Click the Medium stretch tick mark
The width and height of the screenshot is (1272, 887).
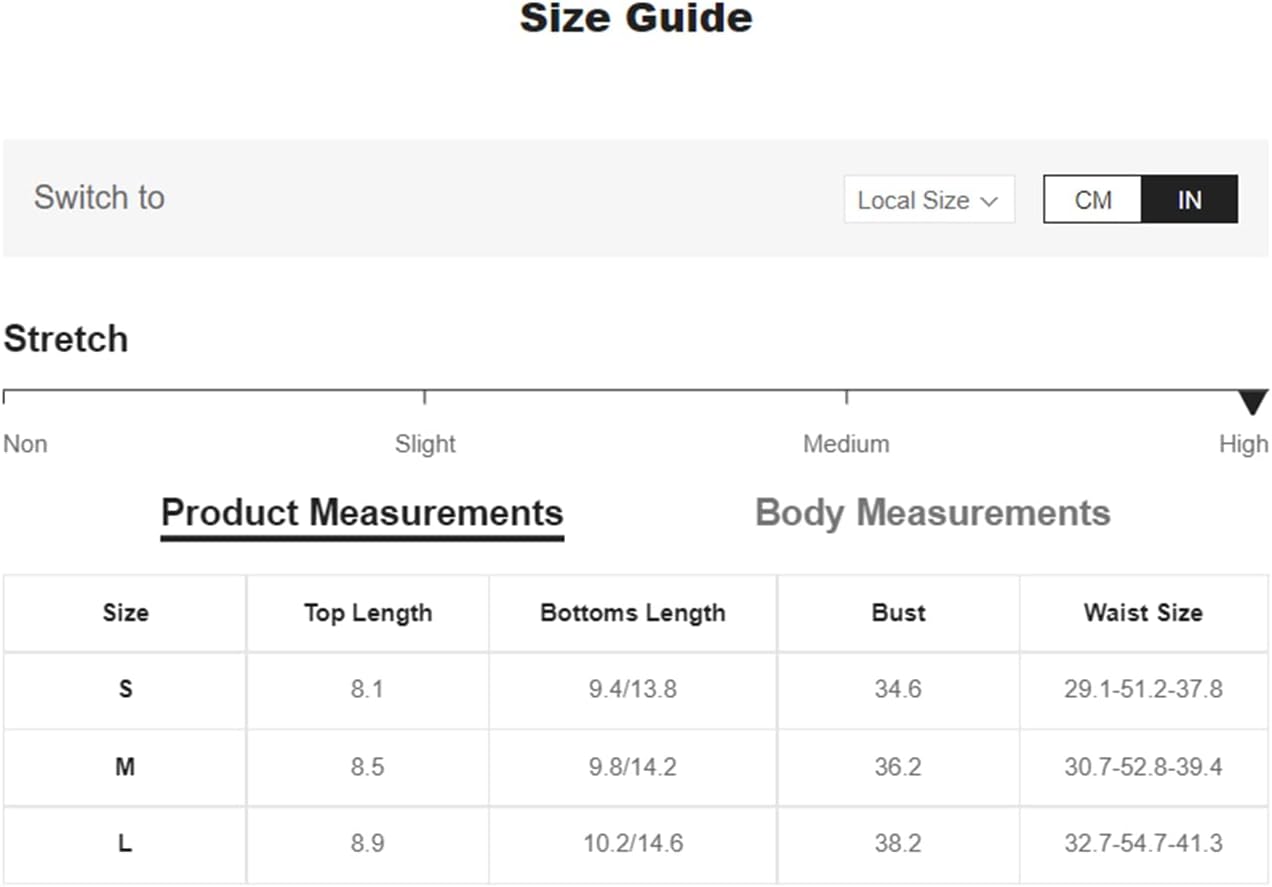847,397
